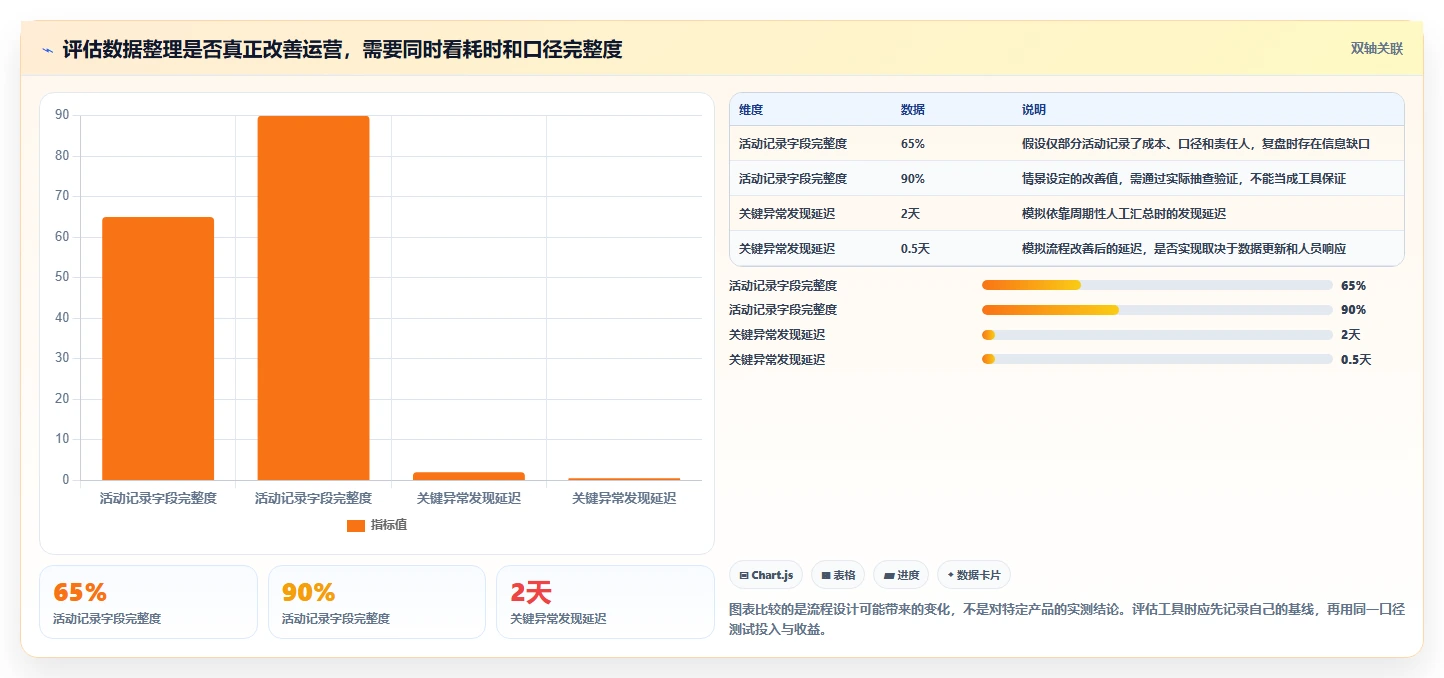Click the description starting 情景设定的改善值
1444x678 pixels.
click(x=1184, y=179)
